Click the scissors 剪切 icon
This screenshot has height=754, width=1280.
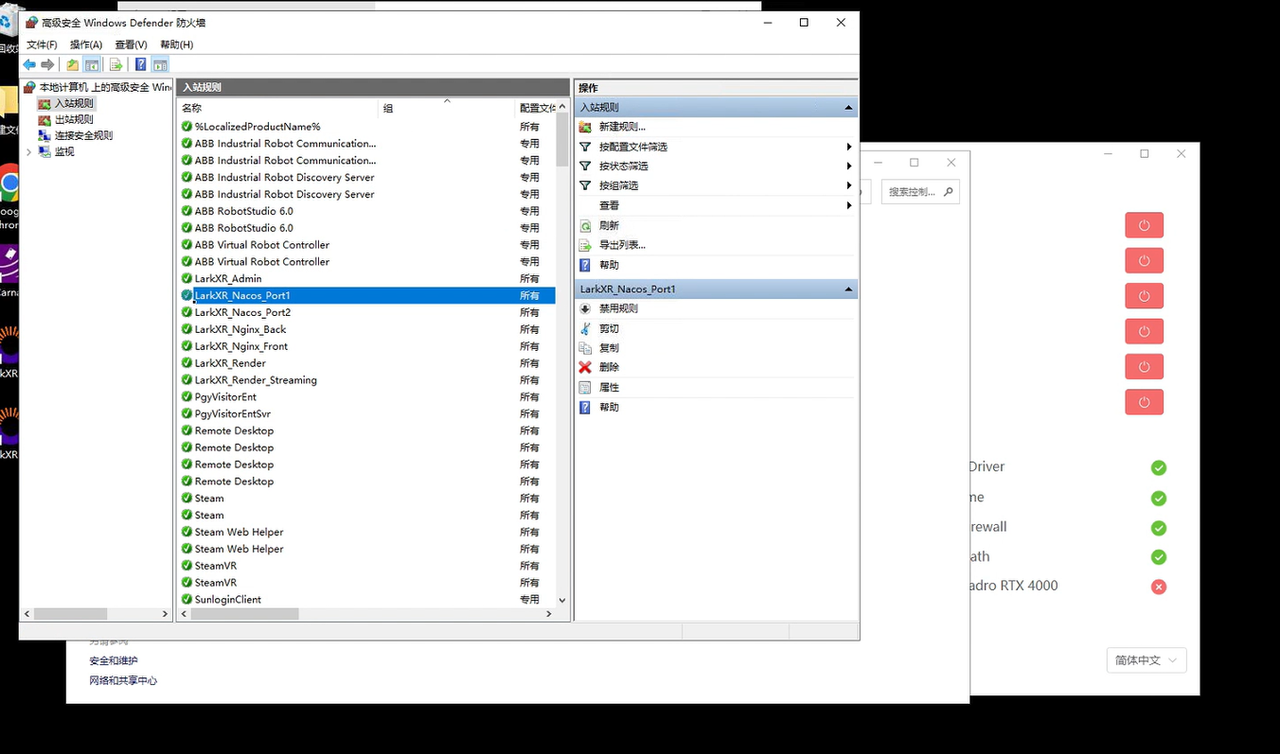tap(586, 329)
